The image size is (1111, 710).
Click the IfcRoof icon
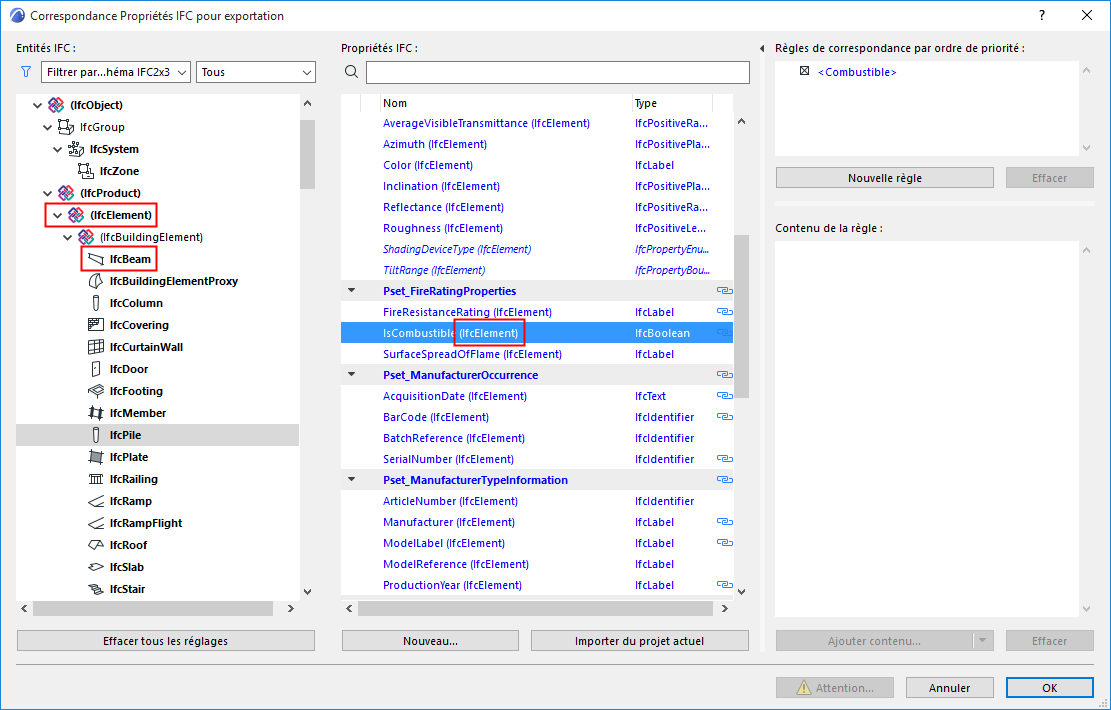click(x=96, y=545)
